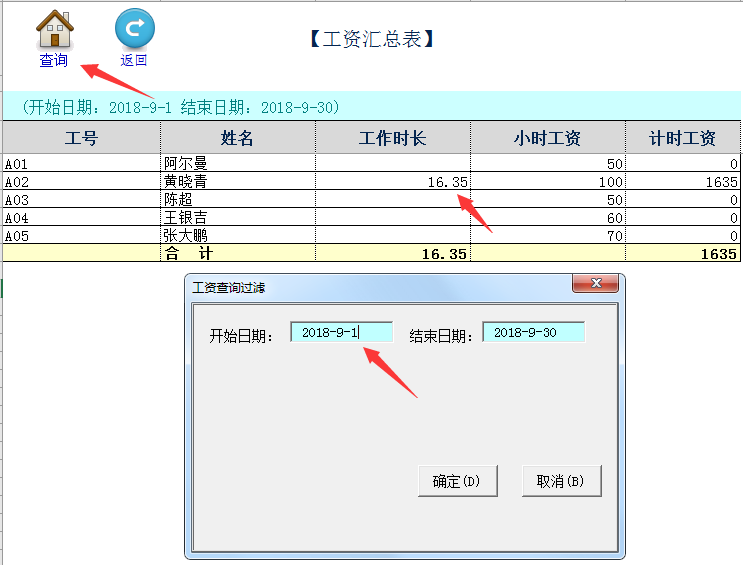Click the blue 返回 arrow icon
The image size is (743, 565).
coord(135,28)
